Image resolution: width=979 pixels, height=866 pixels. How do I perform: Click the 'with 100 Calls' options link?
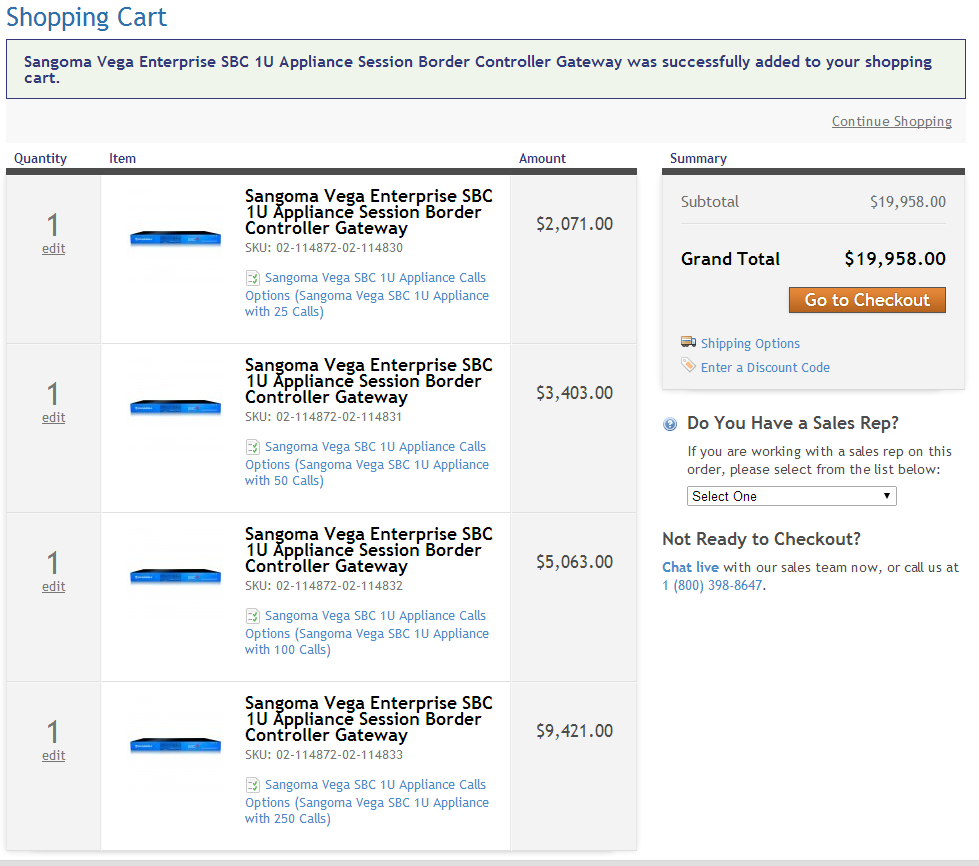point(367,632)
